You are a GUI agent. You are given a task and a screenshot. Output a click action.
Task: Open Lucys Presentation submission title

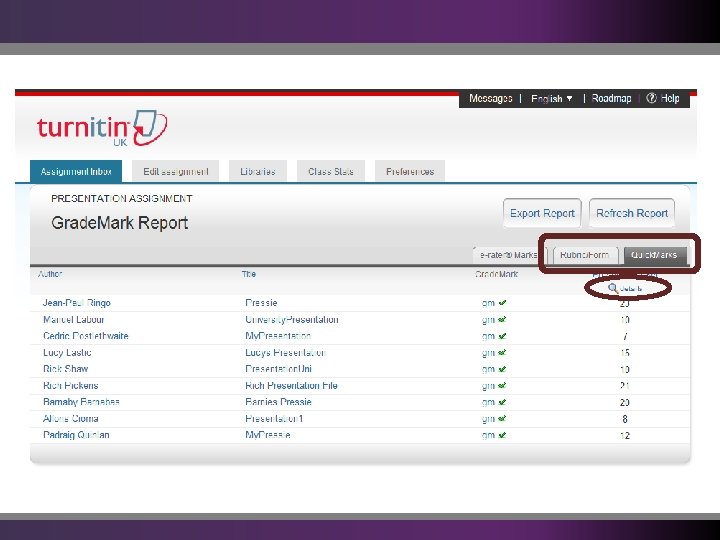[285, 352]
